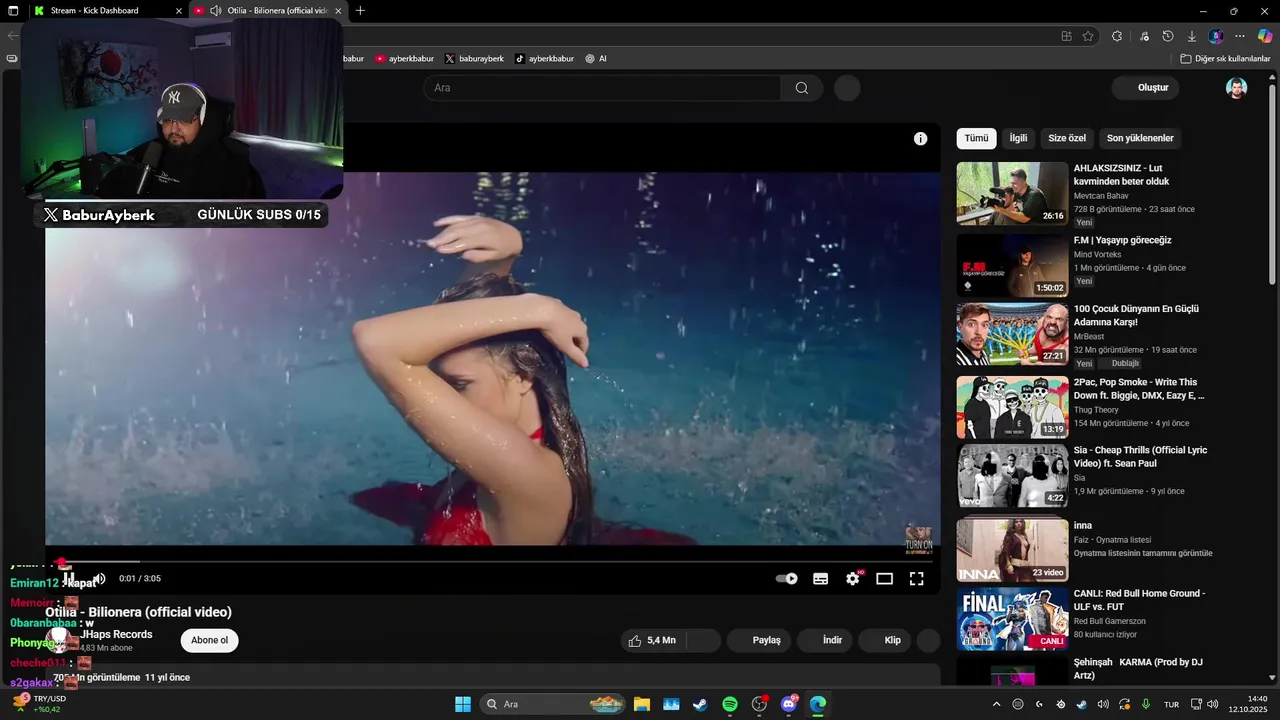Open the 'inna' playlist with 23 videos
1280x720 pixels.
(1012, 550)
